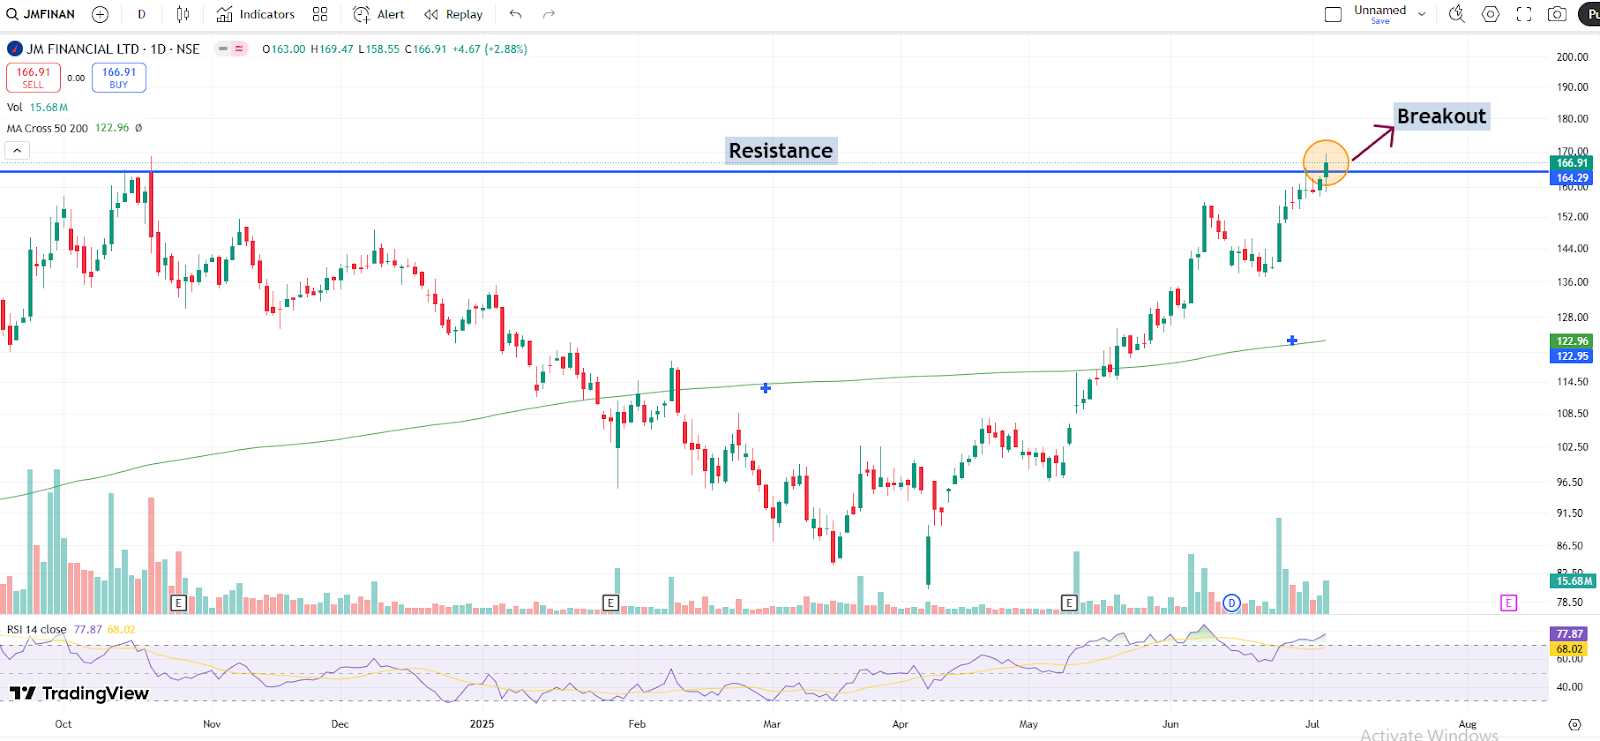The width and height of the screenshot is (1600, 741).
Task: Open the May earnings E marker
Action: tap(1069, 603)
